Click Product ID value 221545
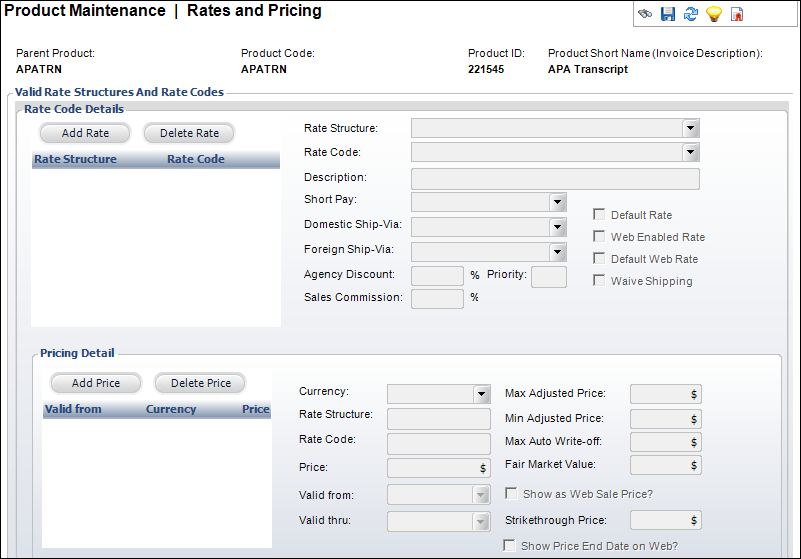The height and width of the screenshot is (559, 801). tap(486, 69)
